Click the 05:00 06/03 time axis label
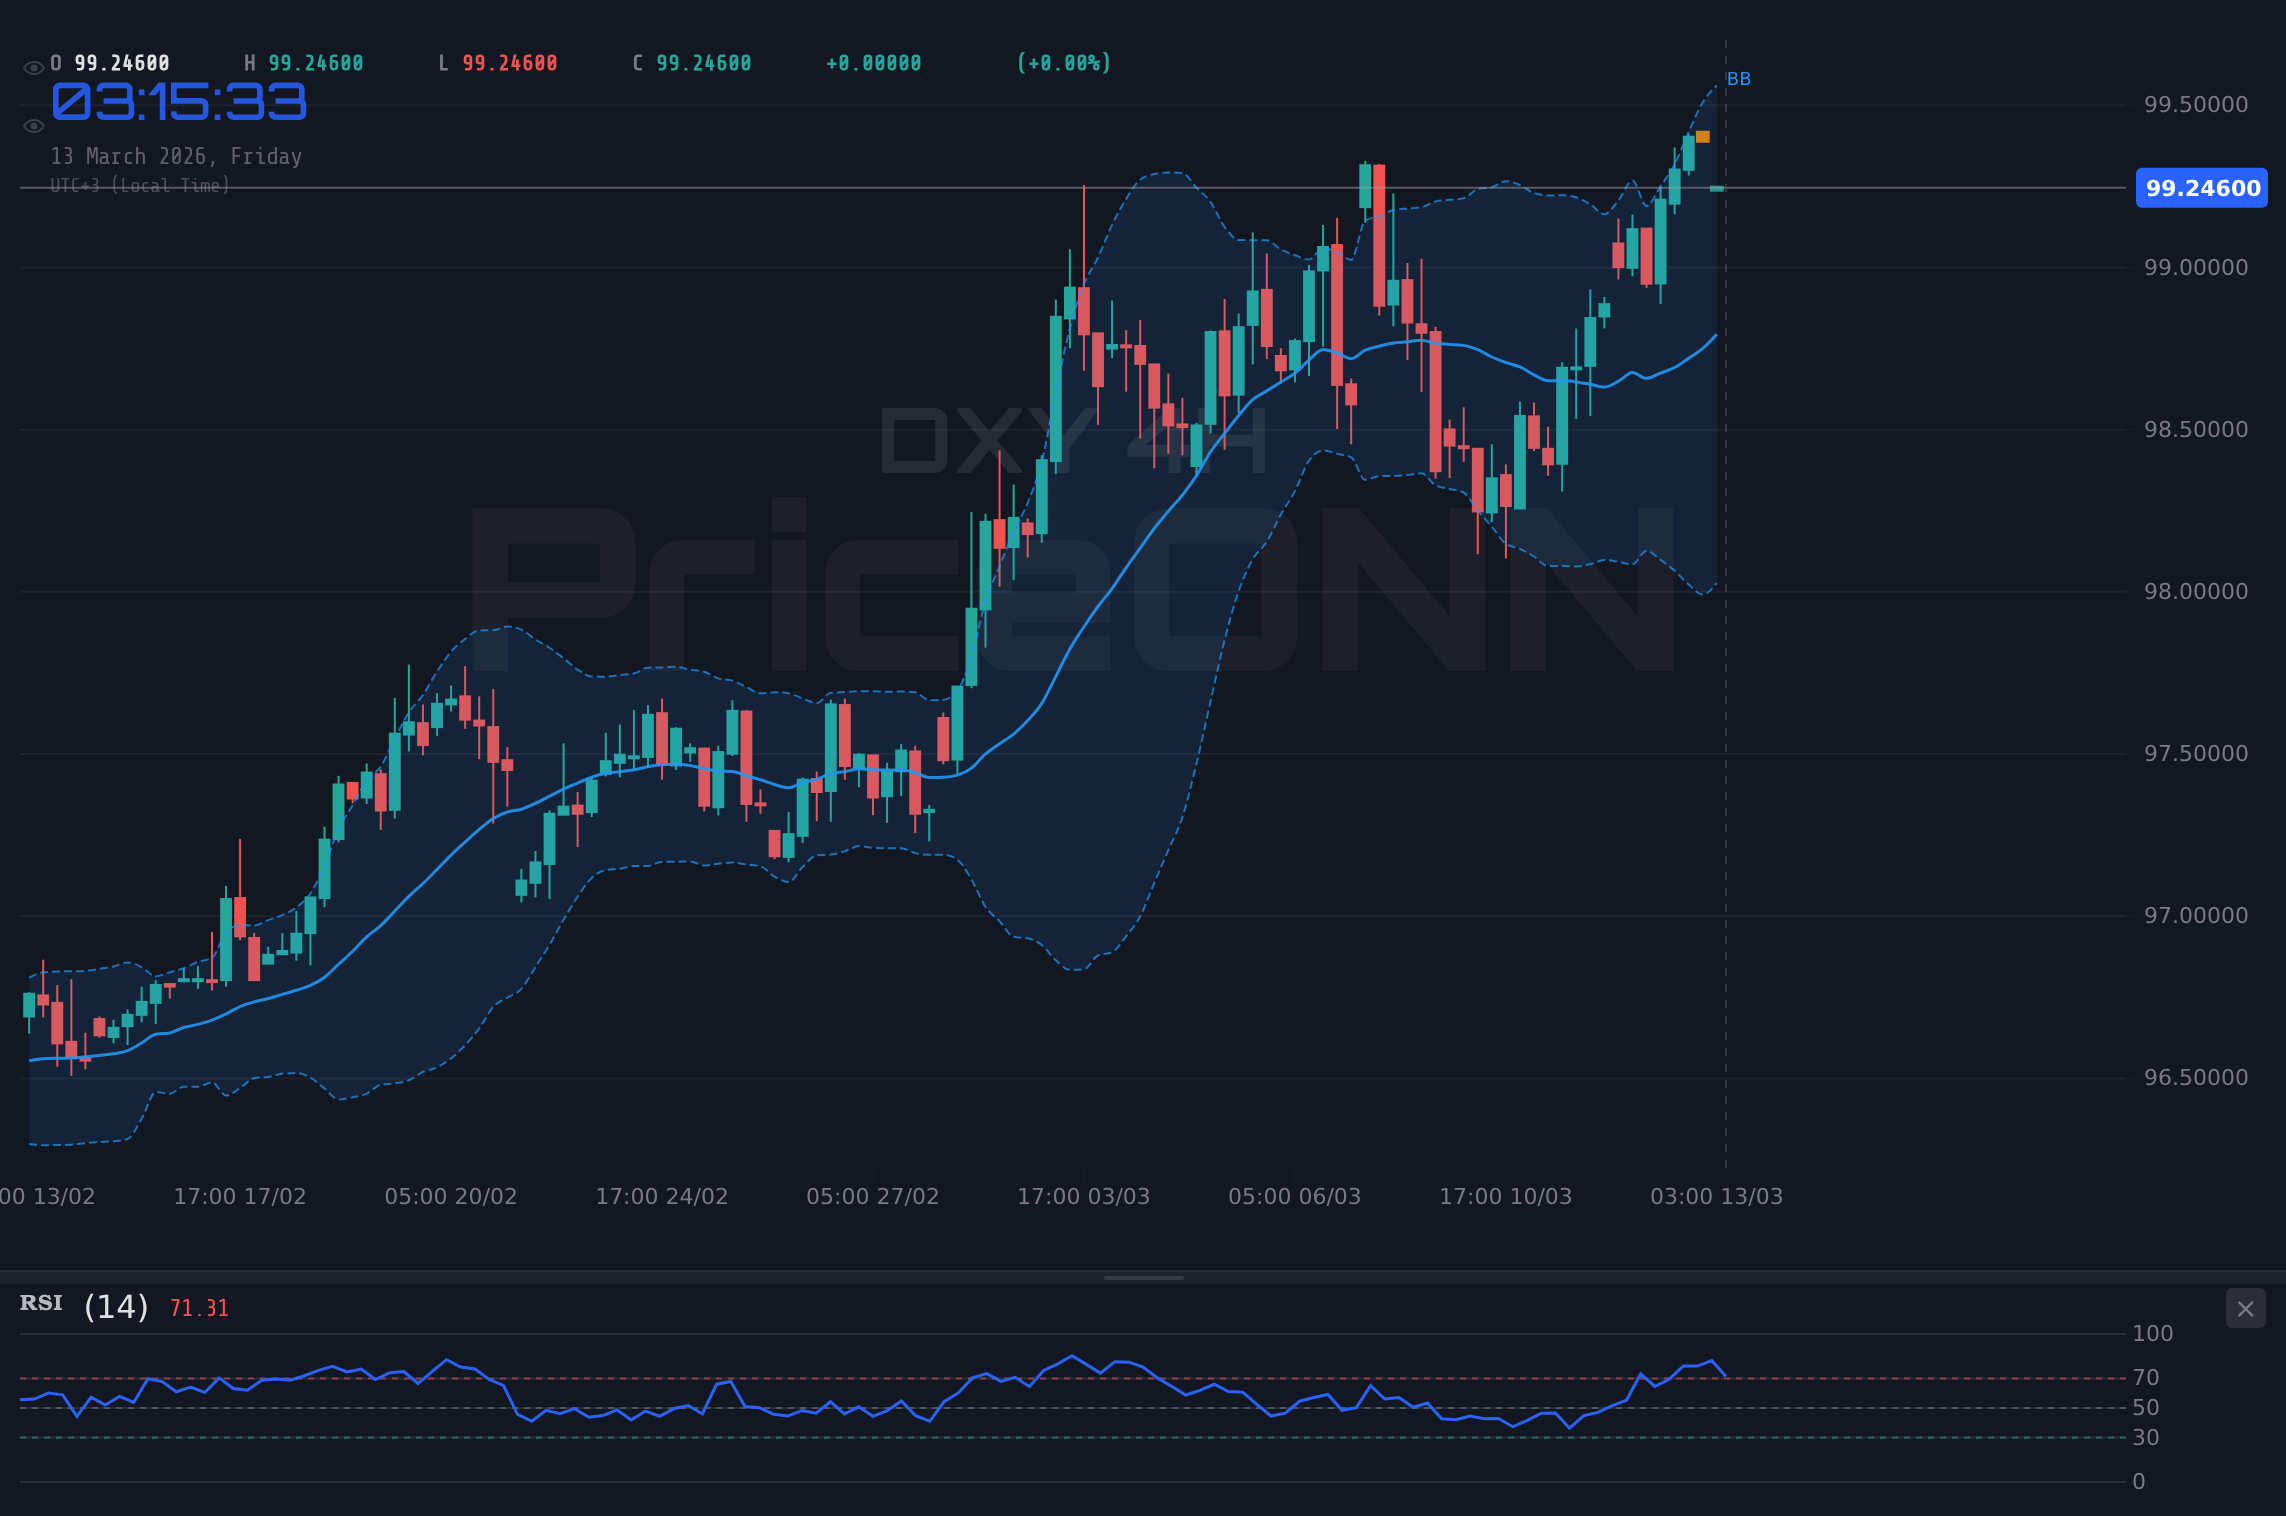 [x=1295, y=1196]
